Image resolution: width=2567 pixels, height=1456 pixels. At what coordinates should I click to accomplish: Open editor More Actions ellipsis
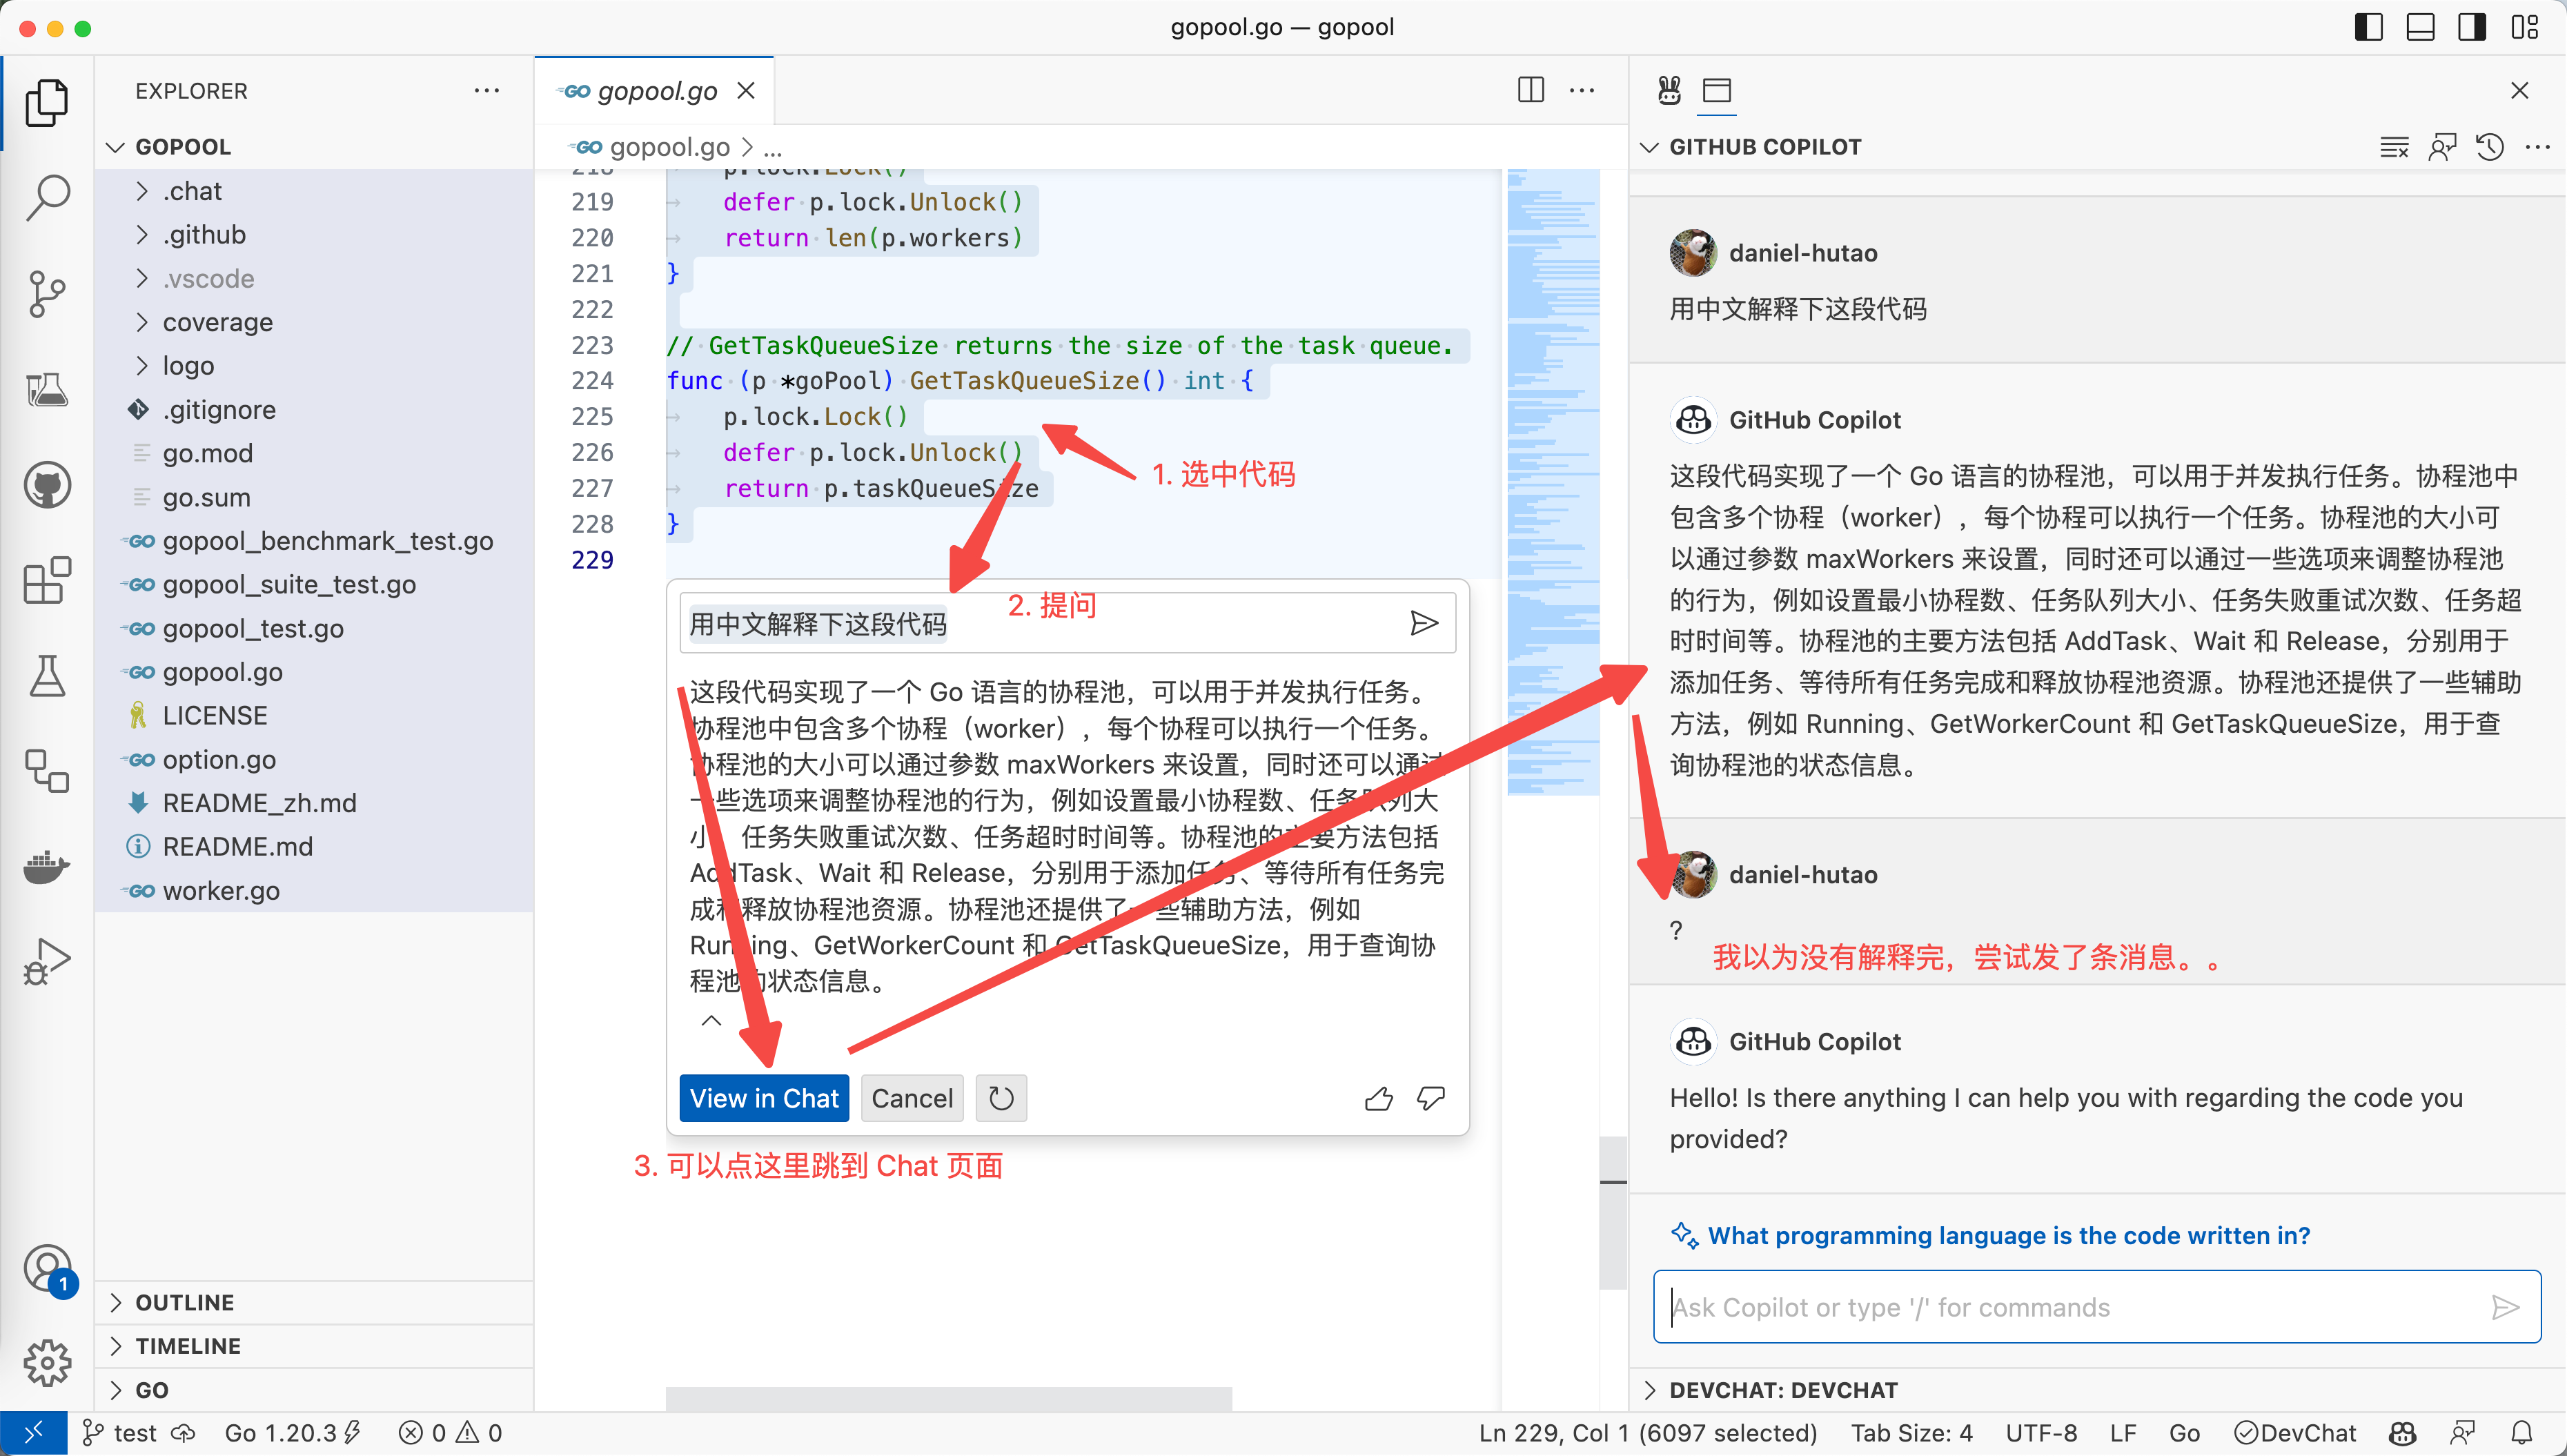pyautogui.click(x=1582, y=90)
